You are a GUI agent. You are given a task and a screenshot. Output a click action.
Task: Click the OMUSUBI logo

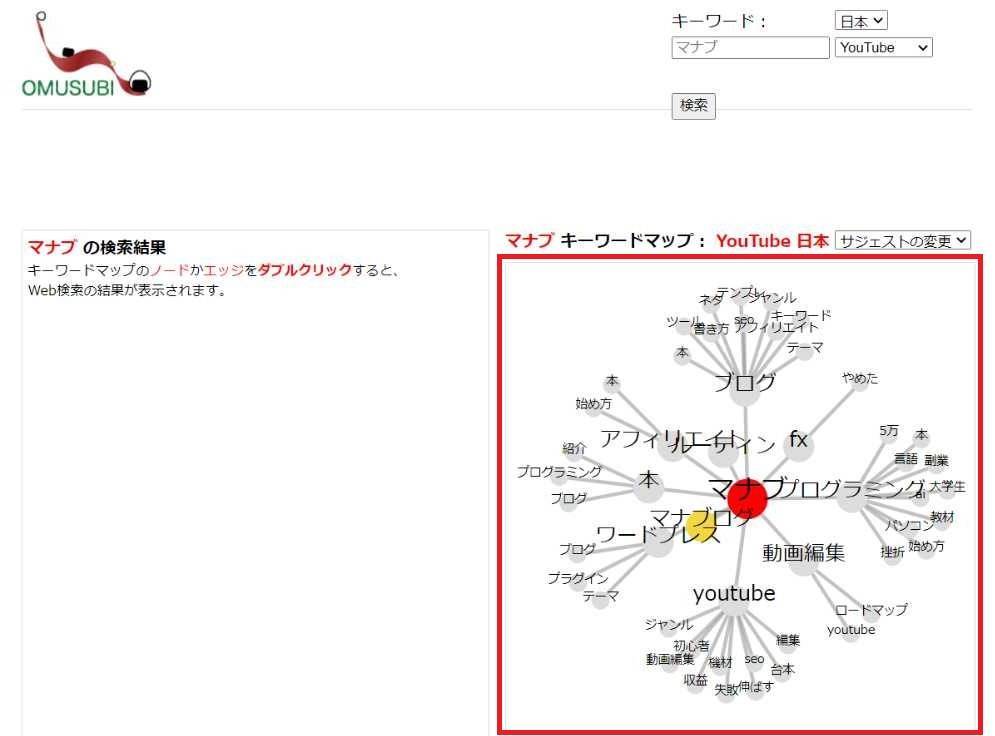click(x=86, y=55)
